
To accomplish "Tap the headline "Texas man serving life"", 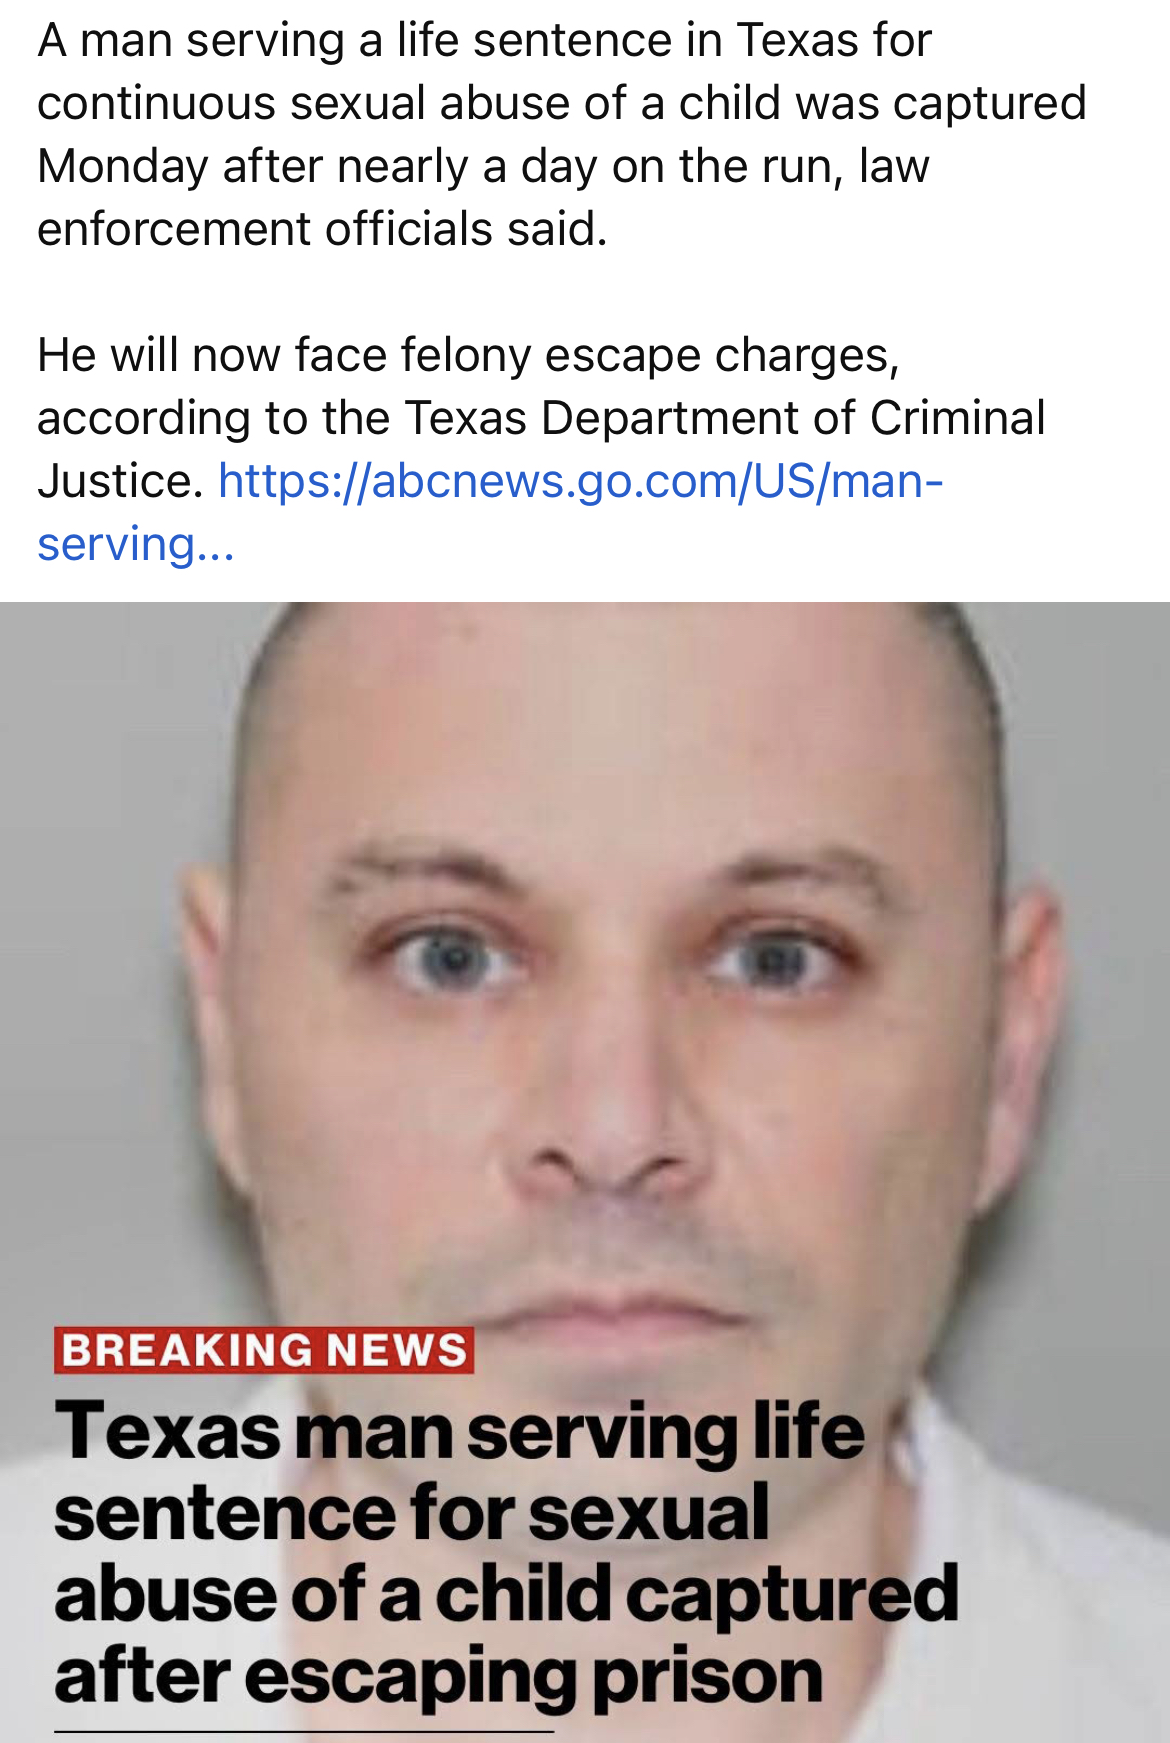I will [x=460, y=1431].
